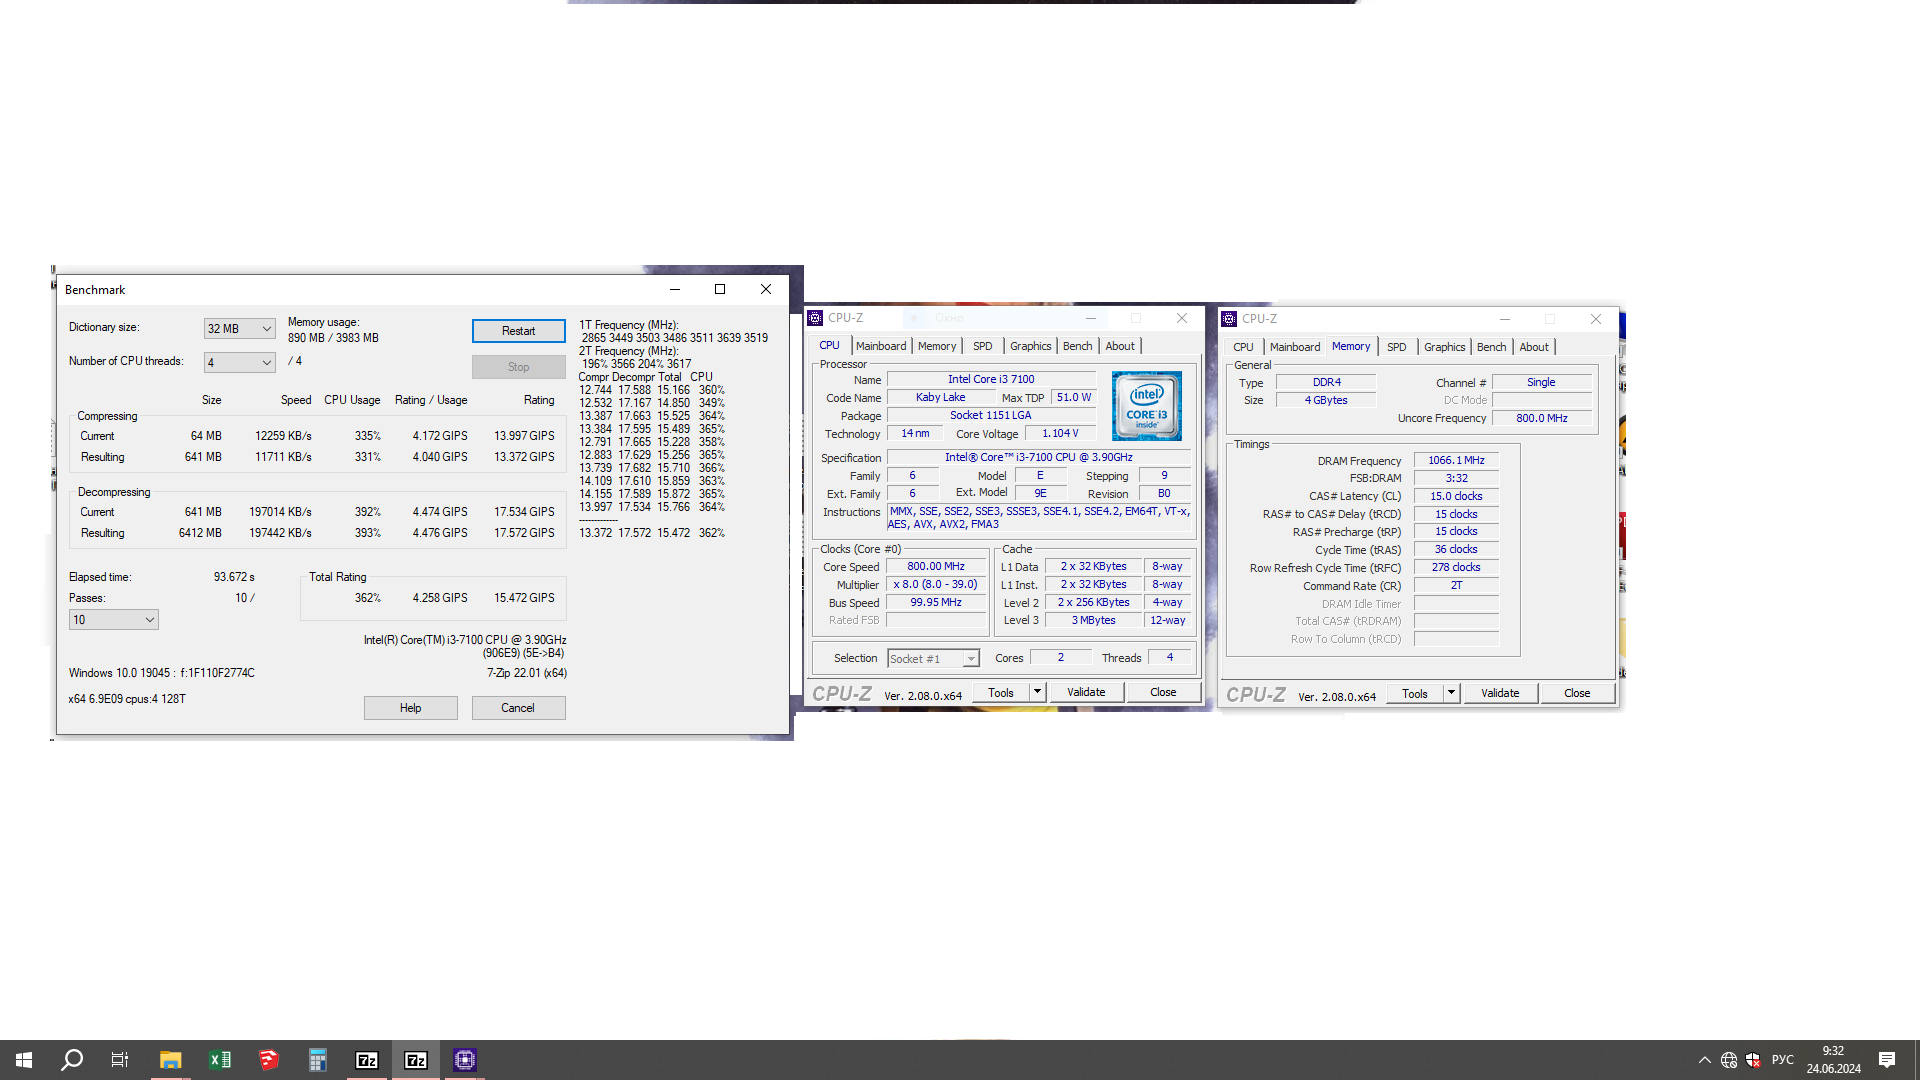This screenshot has height=1080, width=1920.
Task: Open taskbar Search
Action: coord(72,1060)
